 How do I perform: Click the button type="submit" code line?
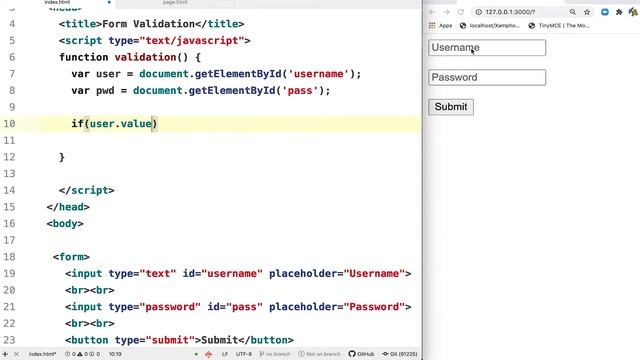pyautogui.click(x=179, y=340)
